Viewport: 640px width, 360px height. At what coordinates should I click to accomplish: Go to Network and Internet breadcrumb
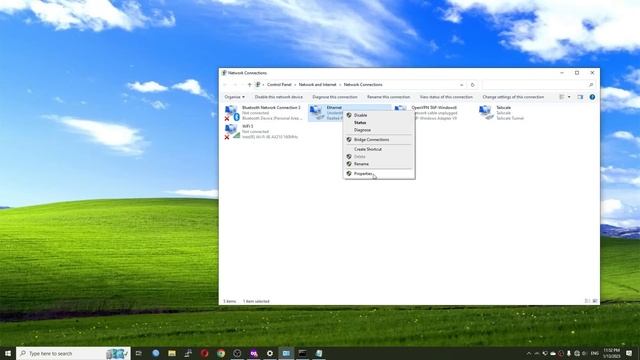pyautogui.click(x=318, y=85)
